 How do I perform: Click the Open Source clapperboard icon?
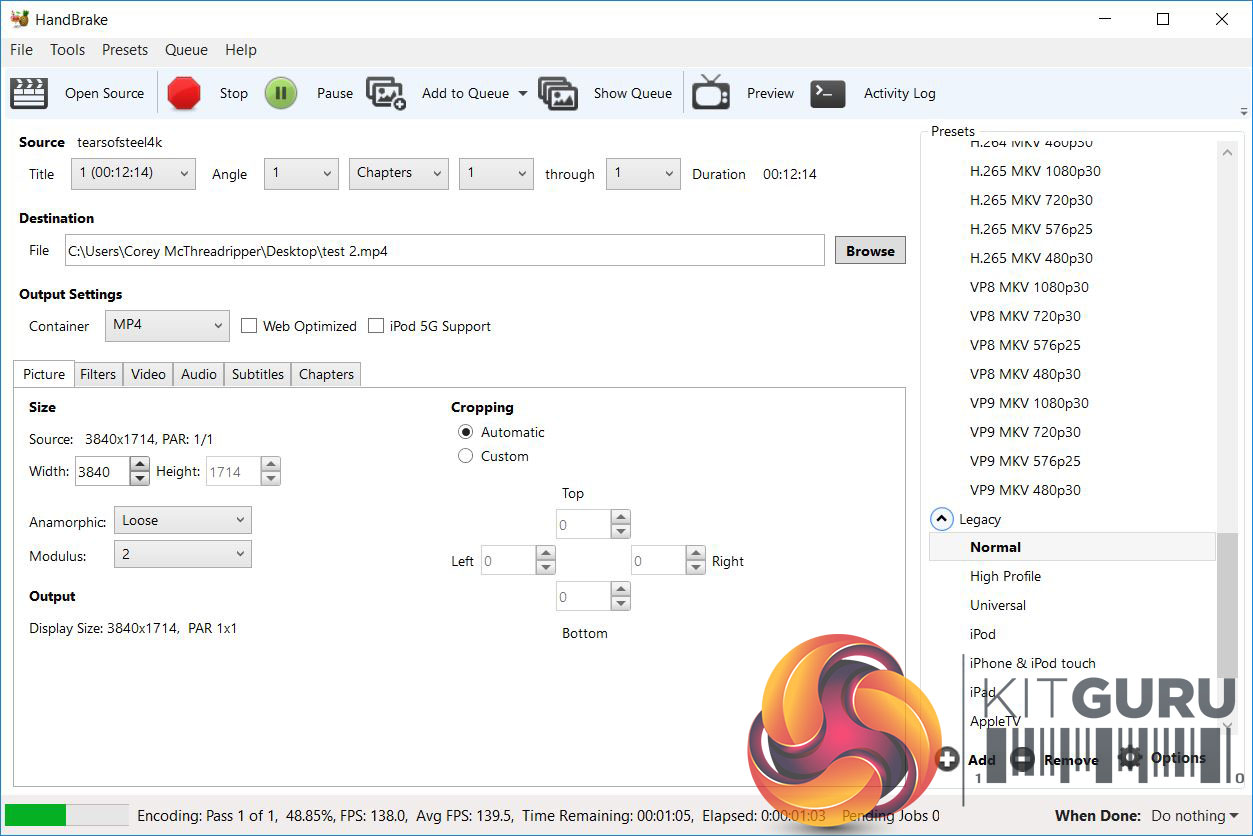coord(29,93)
